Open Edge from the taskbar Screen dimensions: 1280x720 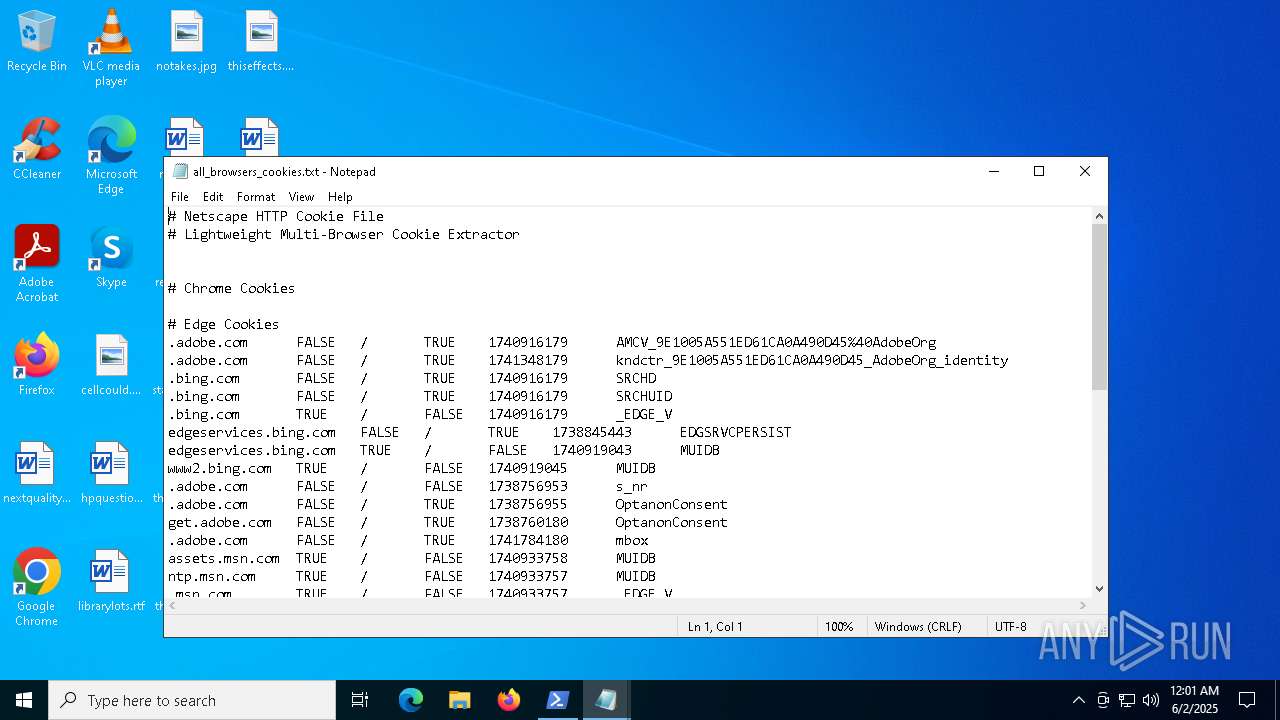click(x=411, y=700)
